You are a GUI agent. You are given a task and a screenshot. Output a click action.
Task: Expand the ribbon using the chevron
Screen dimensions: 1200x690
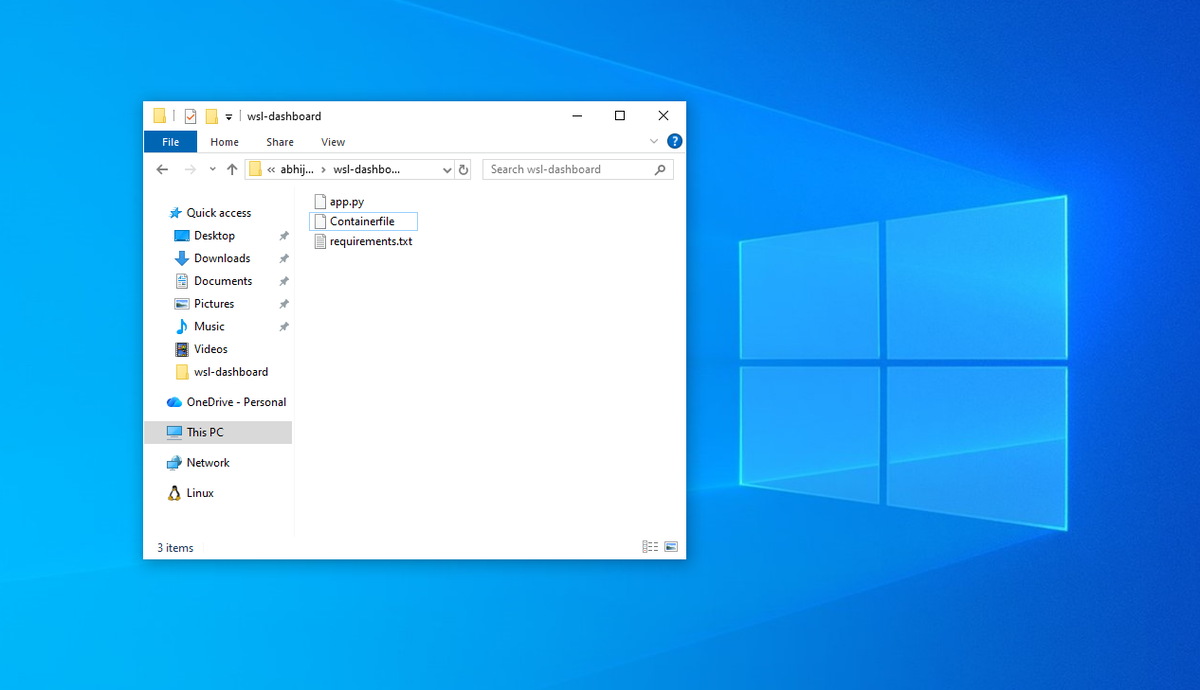click(x=654, y=142)
